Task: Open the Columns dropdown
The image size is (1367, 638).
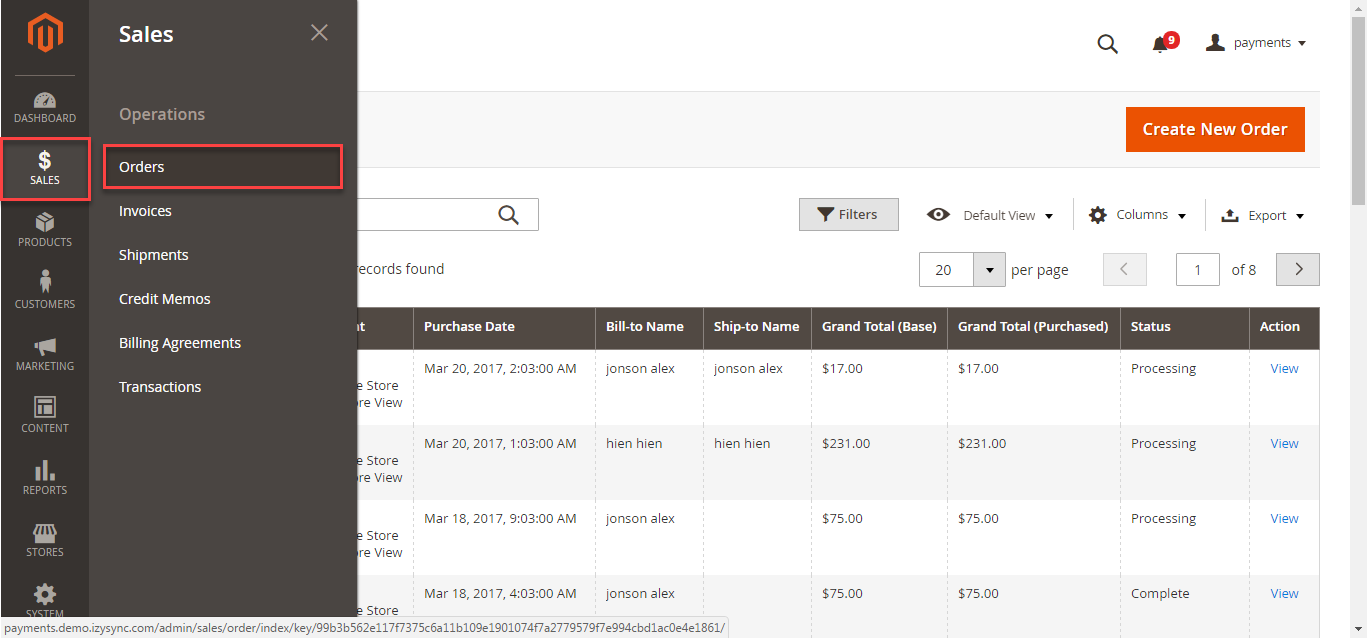Action: [x=1138, y=215]
